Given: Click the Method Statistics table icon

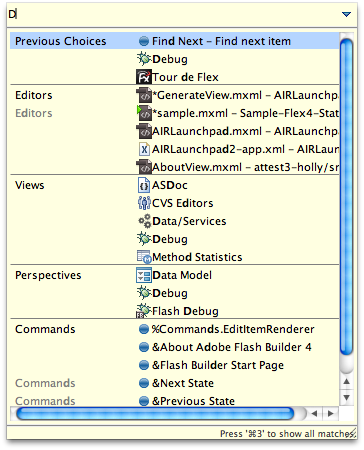Looking at the screenshot, I should [x=144, y=257].
